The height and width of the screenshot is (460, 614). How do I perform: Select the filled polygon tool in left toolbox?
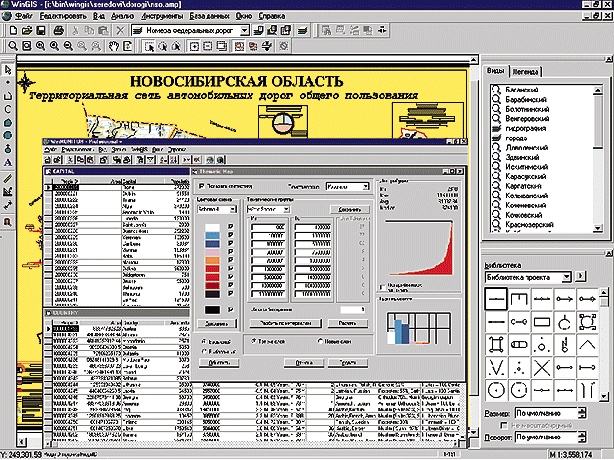(8, 123)
